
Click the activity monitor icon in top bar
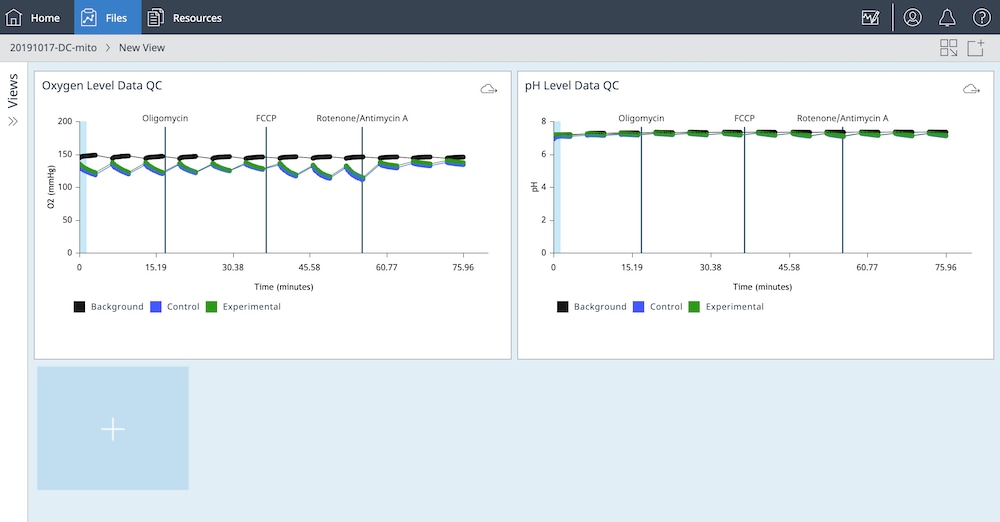point(870,17)
